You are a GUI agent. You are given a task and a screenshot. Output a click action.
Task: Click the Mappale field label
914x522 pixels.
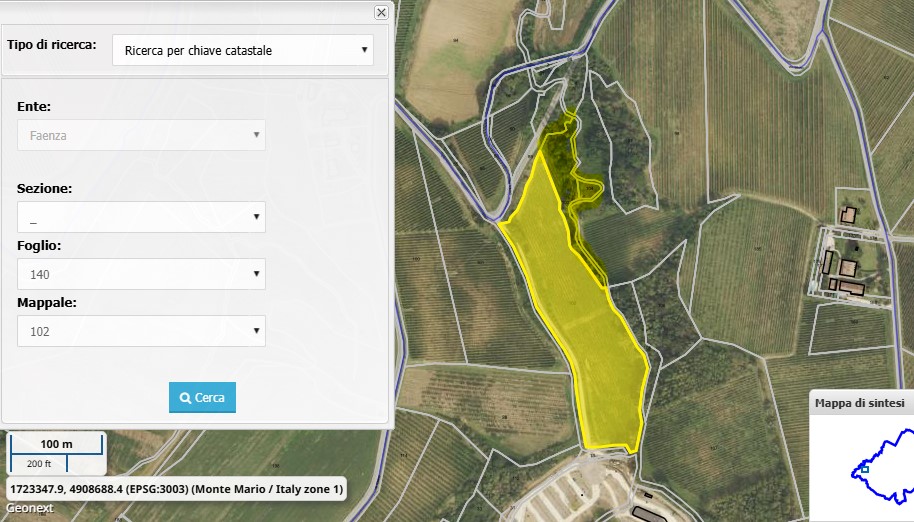point(46,302)
